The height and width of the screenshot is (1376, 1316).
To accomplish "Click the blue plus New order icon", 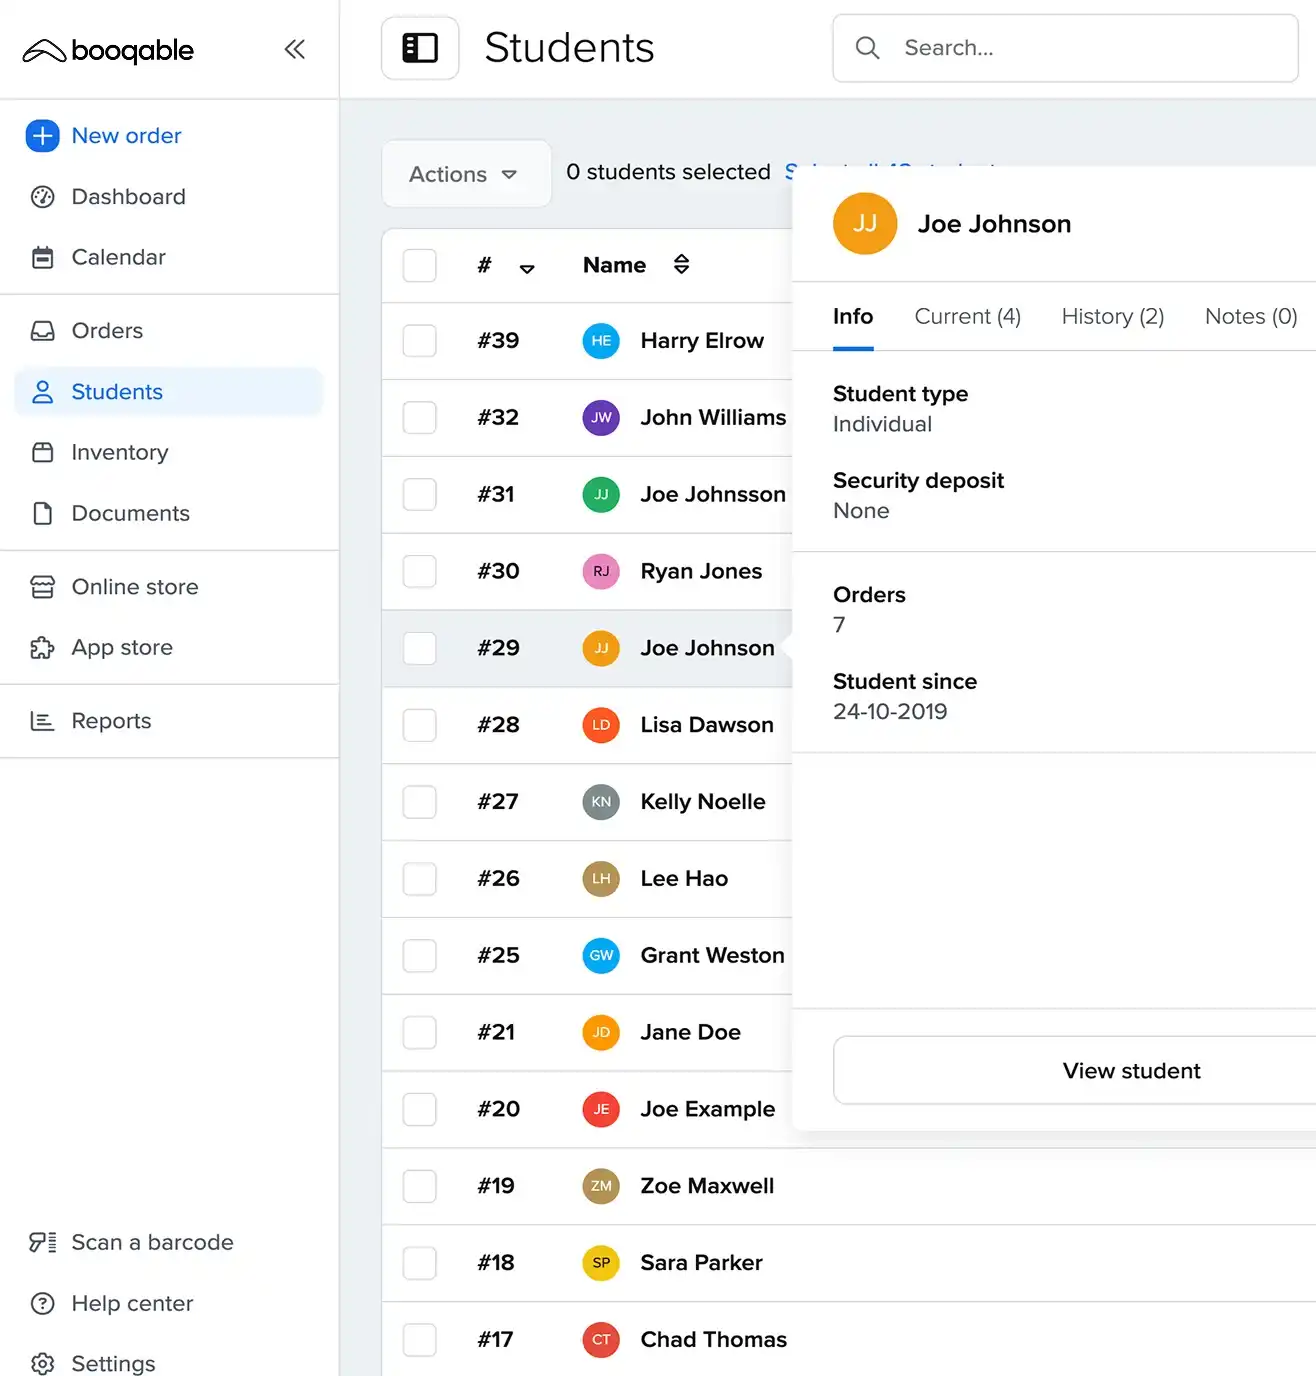I will [x=42, y=136].
